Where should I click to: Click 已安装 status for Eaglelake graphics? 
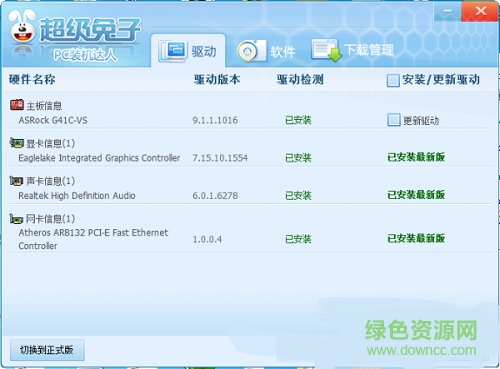click(298, 158)
